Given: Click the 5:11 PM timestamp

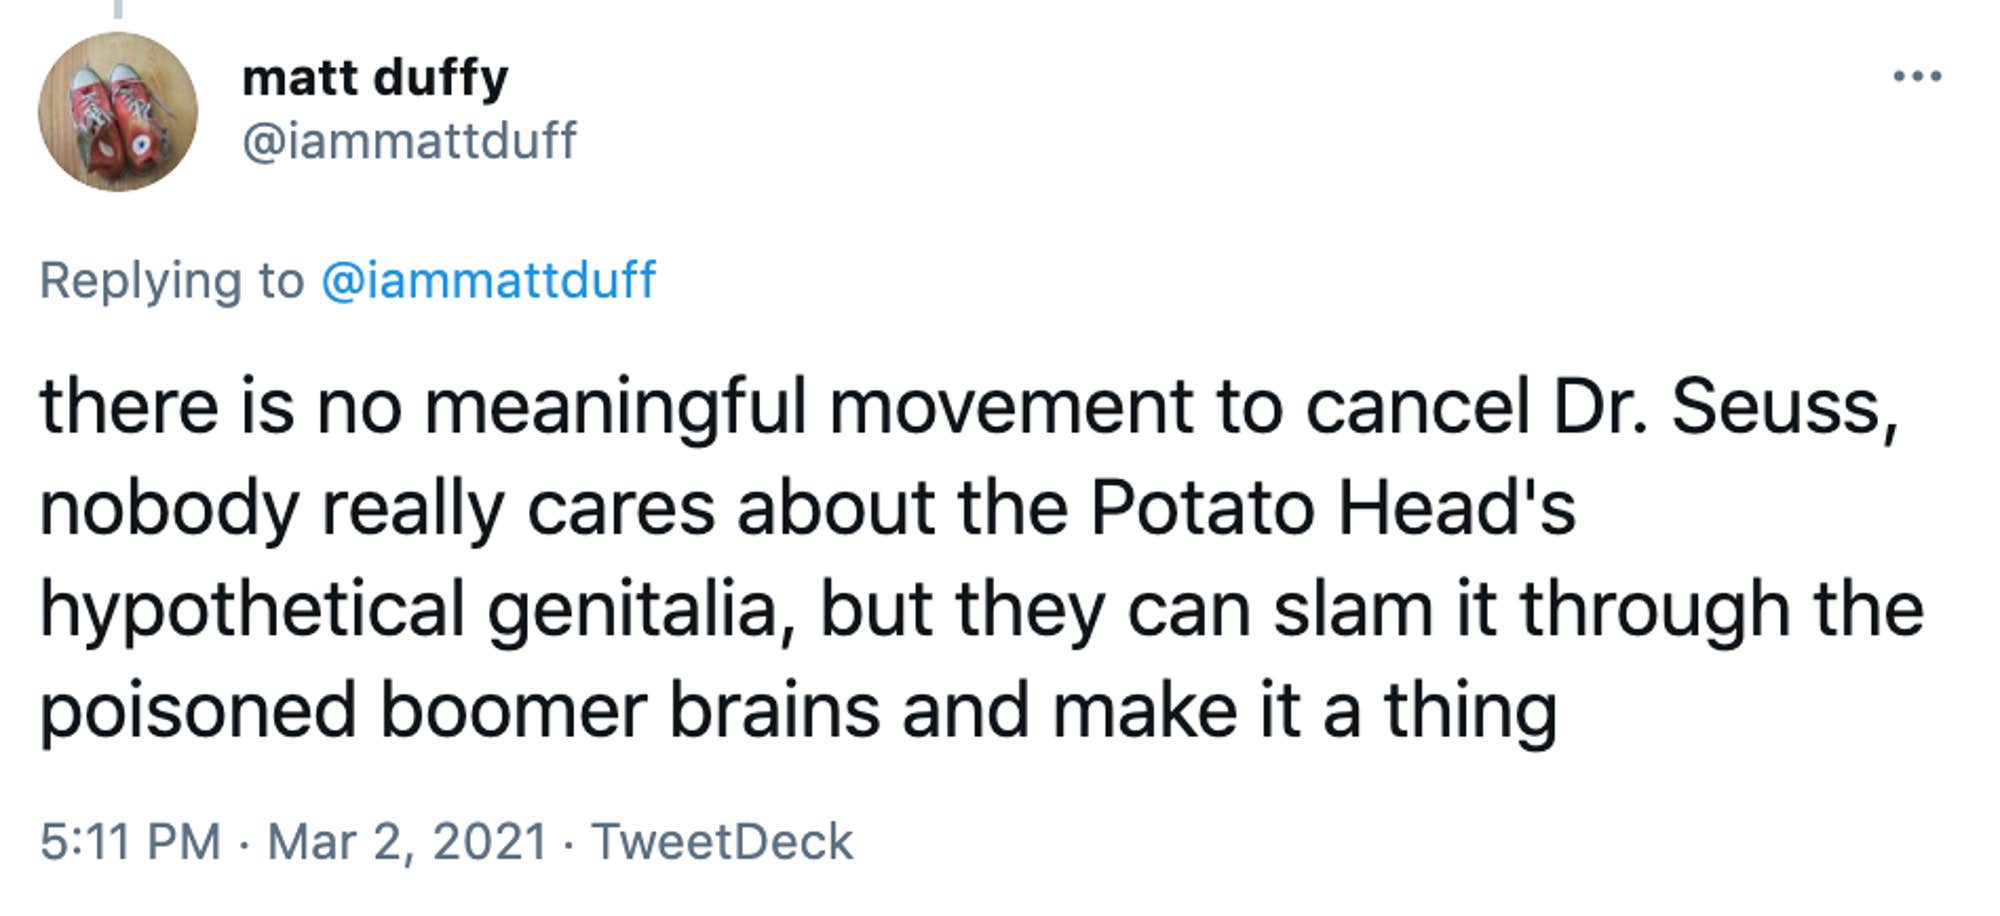Looking at the screenshot, I should [130, 841].
